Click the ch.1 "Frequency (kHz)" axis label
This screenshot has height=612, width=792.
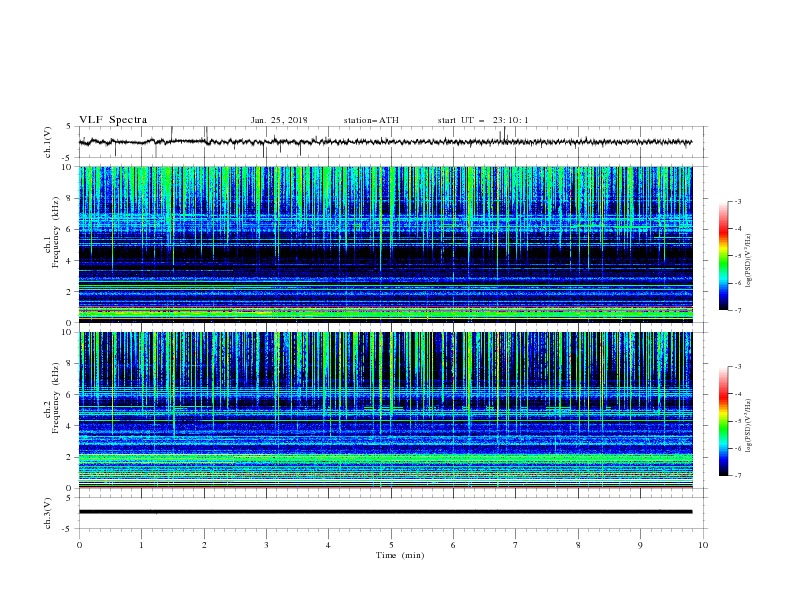55,233
